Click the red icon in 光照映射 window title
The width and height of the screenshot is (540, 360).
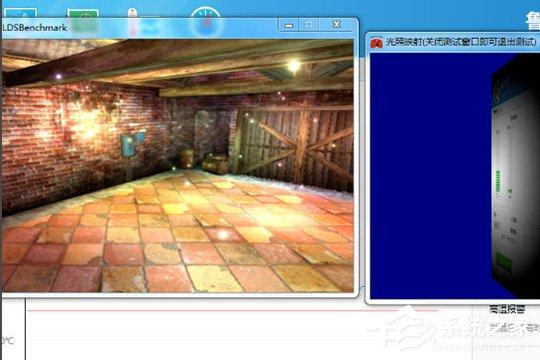[376, 43]
